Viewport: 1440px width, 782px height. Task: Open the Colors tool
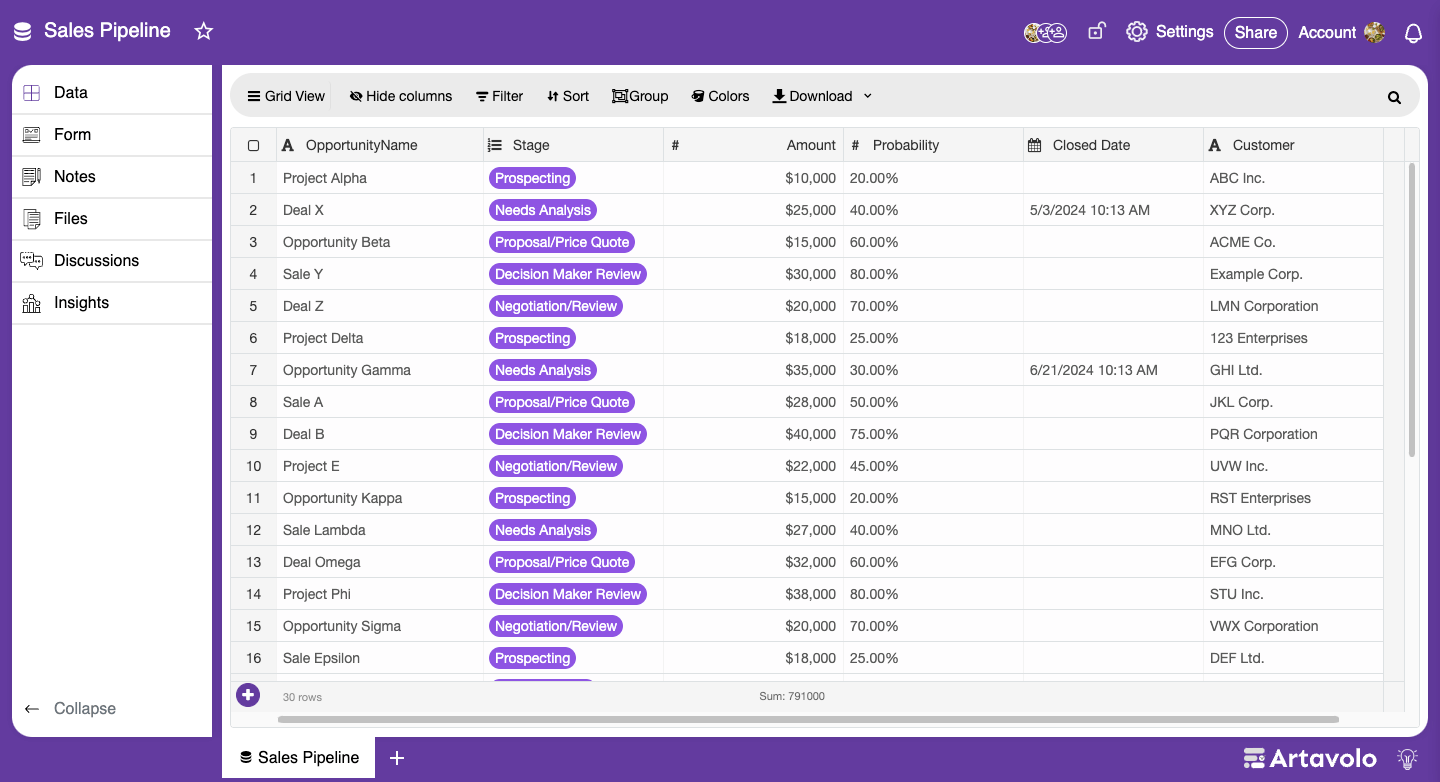point(720,96)
